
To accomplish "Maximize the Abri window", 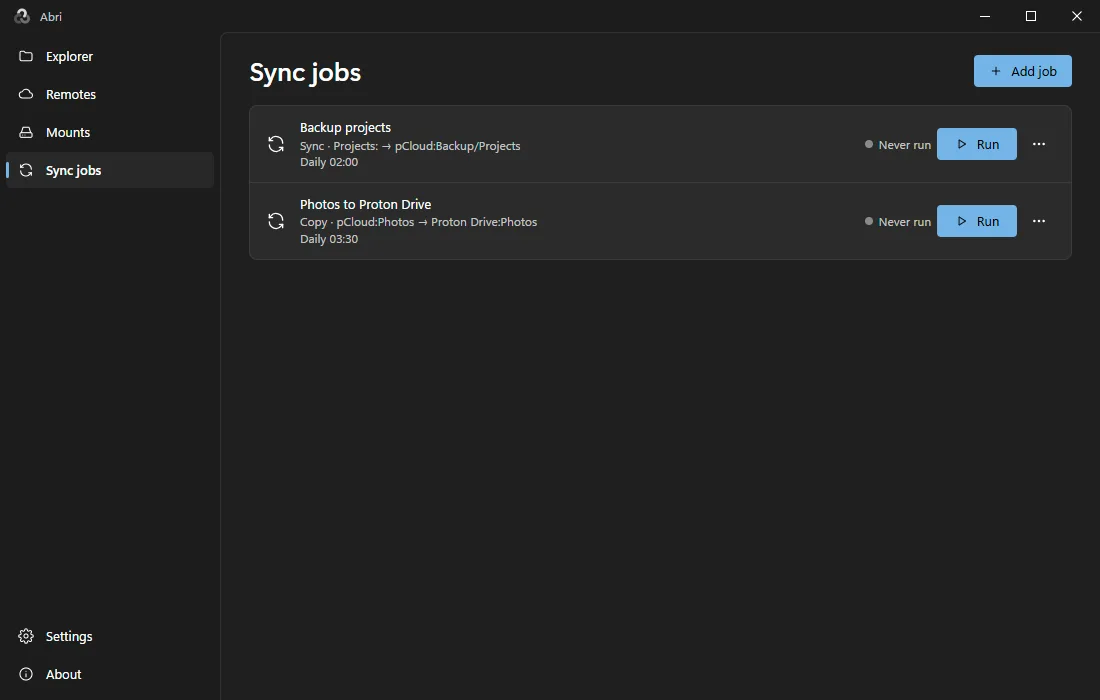I will 1031,16.
